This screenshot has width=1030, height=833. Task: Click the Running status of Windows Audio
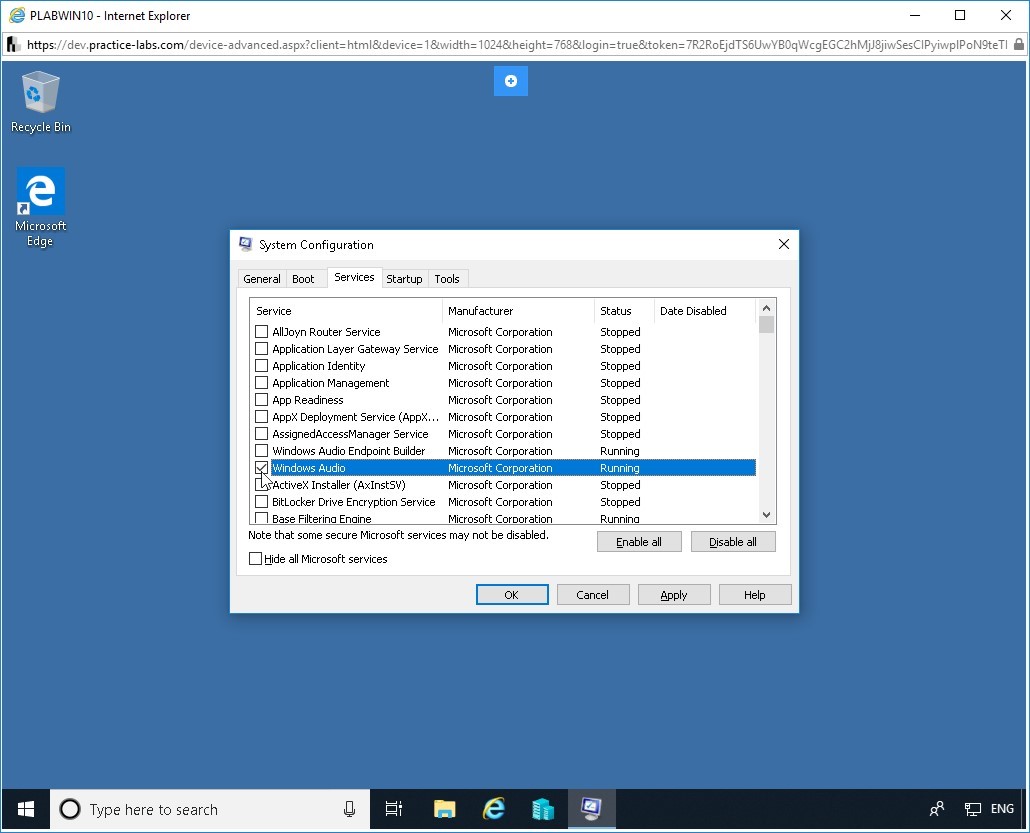click(x=619, y=468)
